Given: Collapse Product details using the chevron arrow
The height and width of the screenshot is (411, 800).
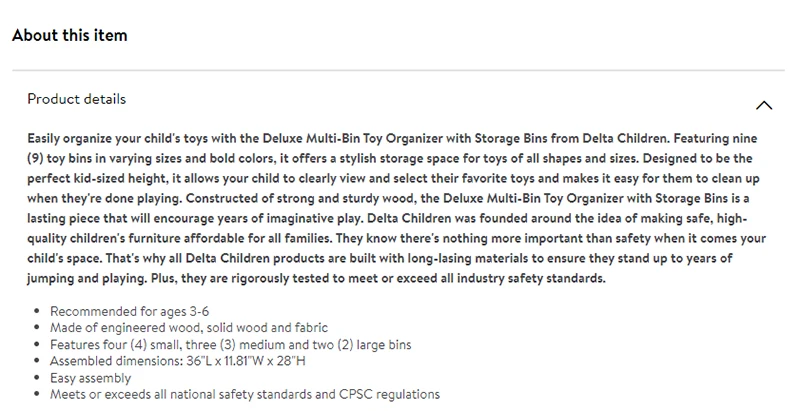Looking at the screenshot, I should [764, 104].
